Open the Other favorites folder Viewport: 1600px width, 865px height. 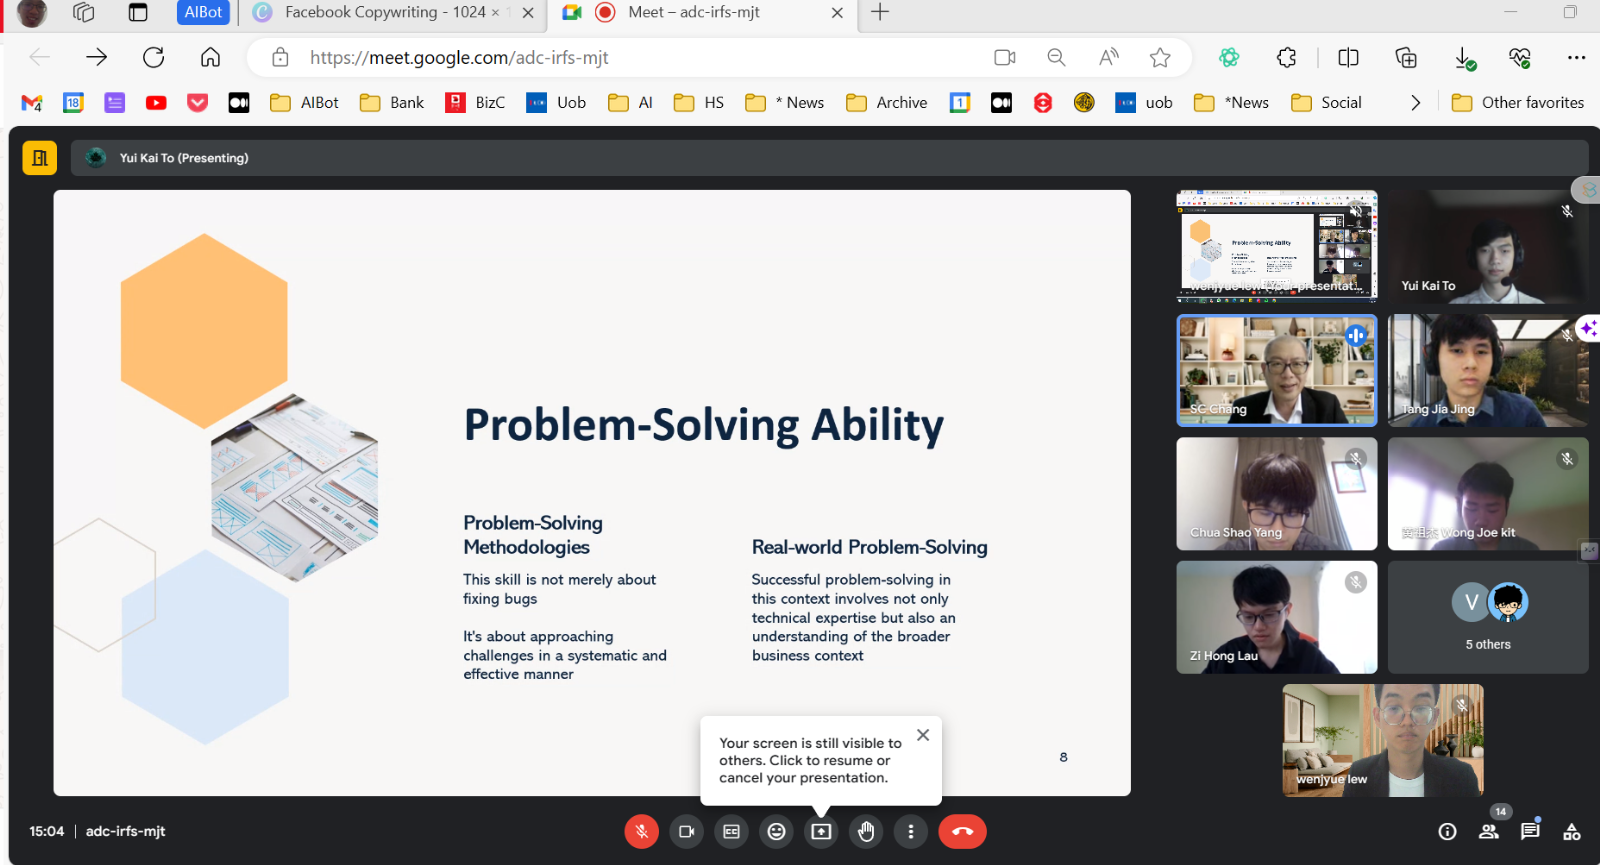pyautogui.click(x=1518, y=102)
